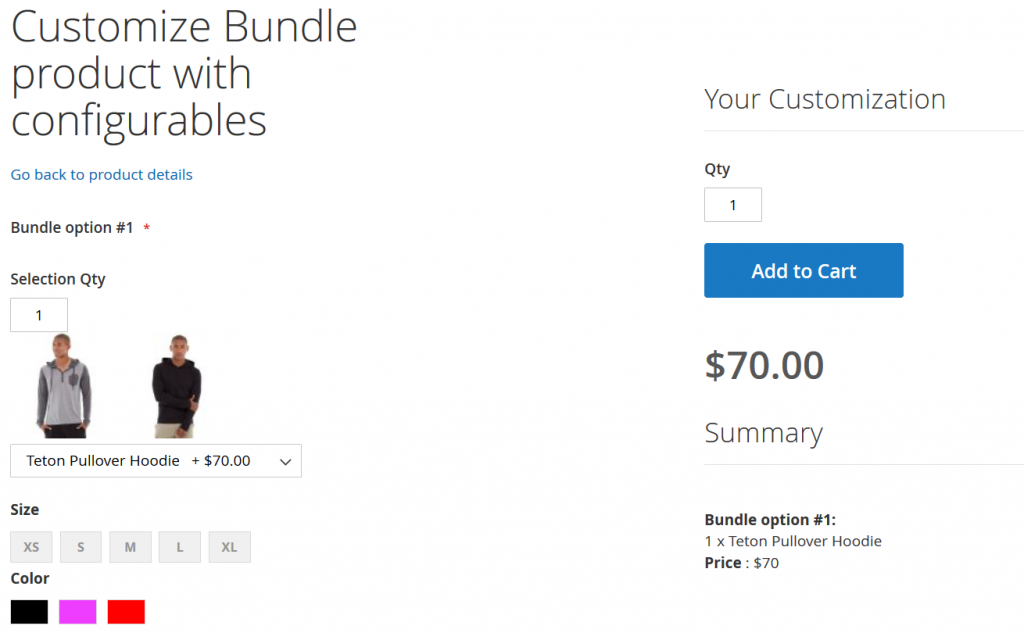Select the XL size swatch
The image size is (1024, 633).
(x=229, y=547)
